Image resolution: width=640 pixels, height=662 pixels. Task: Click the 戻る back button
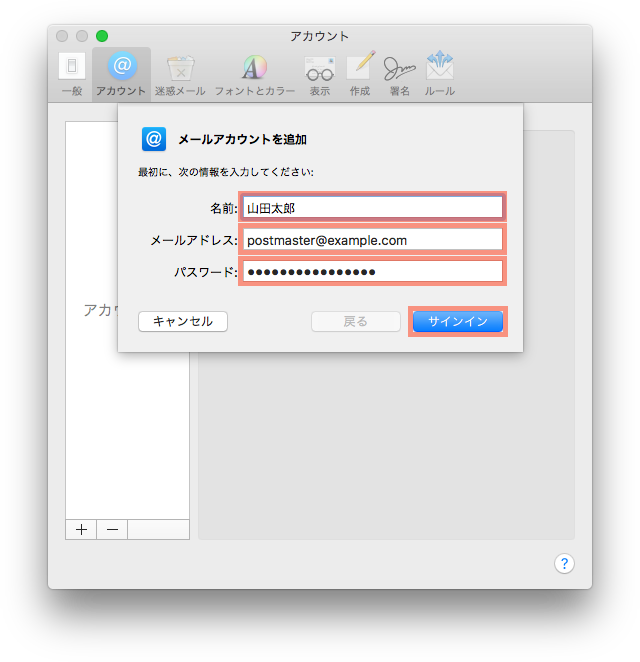click(355, 322)
